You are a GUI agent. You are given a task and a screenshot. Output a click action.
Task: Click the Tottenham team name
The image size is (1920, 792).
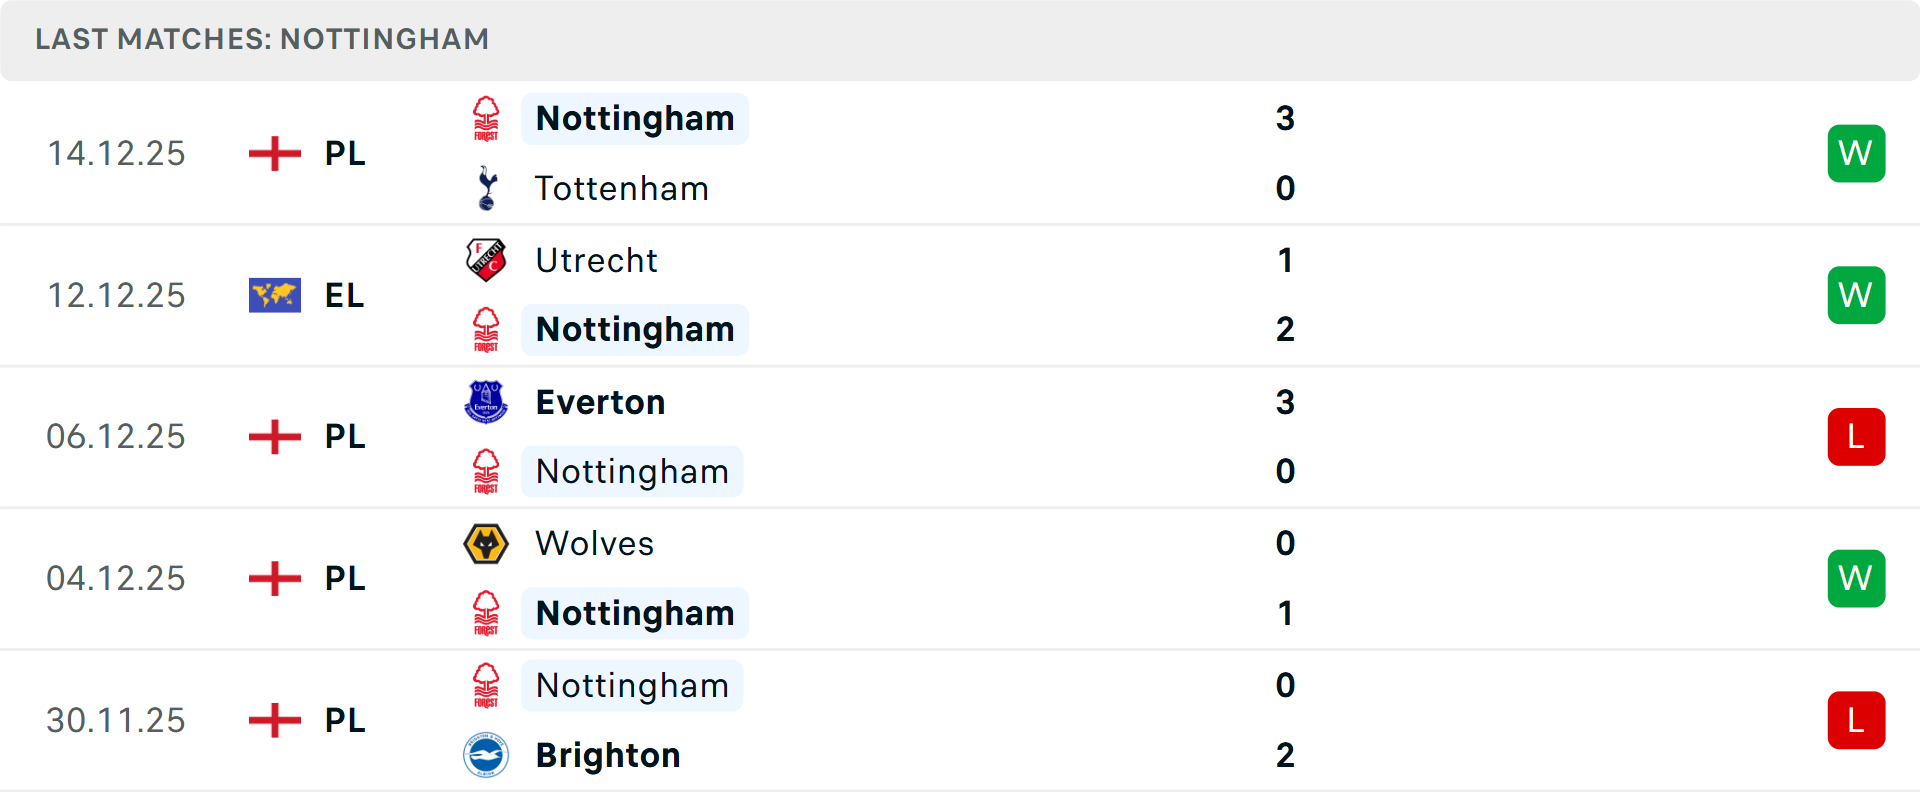tap(621, 188)
